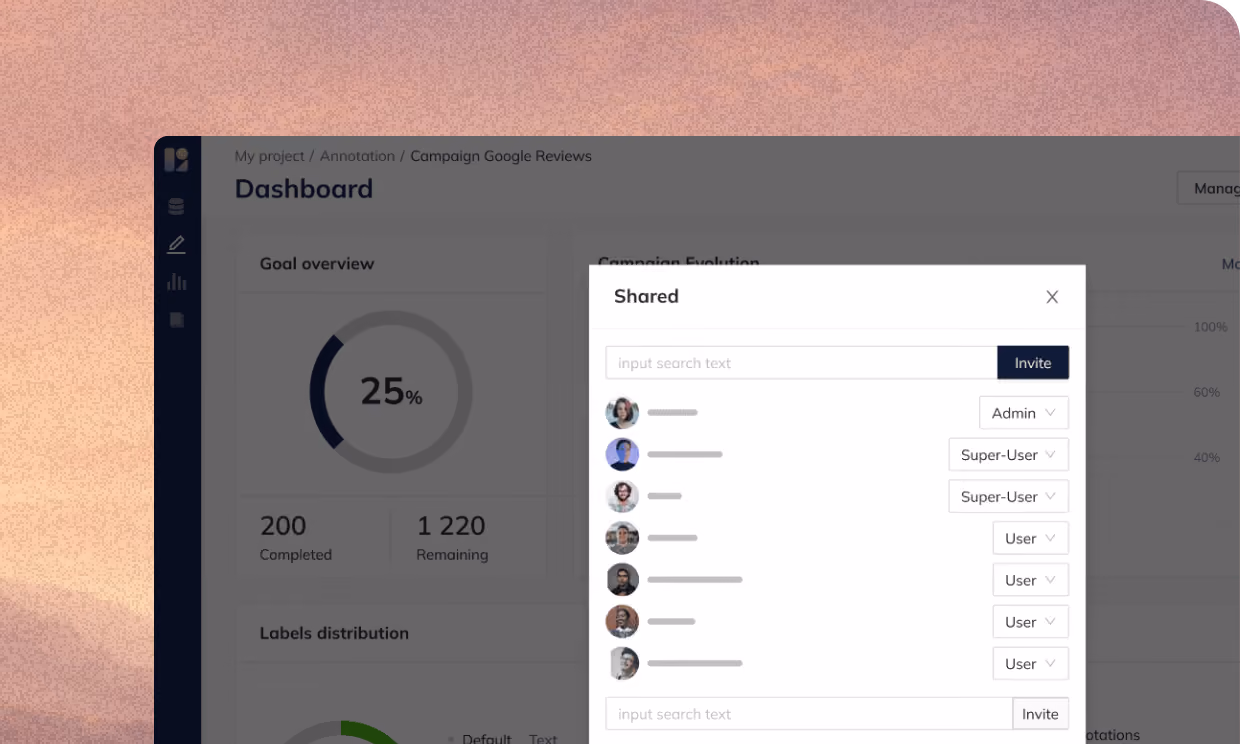Open the fourth User role dropdown
Viewport: 1240px width, 744px height.
tap(1030, 664)
